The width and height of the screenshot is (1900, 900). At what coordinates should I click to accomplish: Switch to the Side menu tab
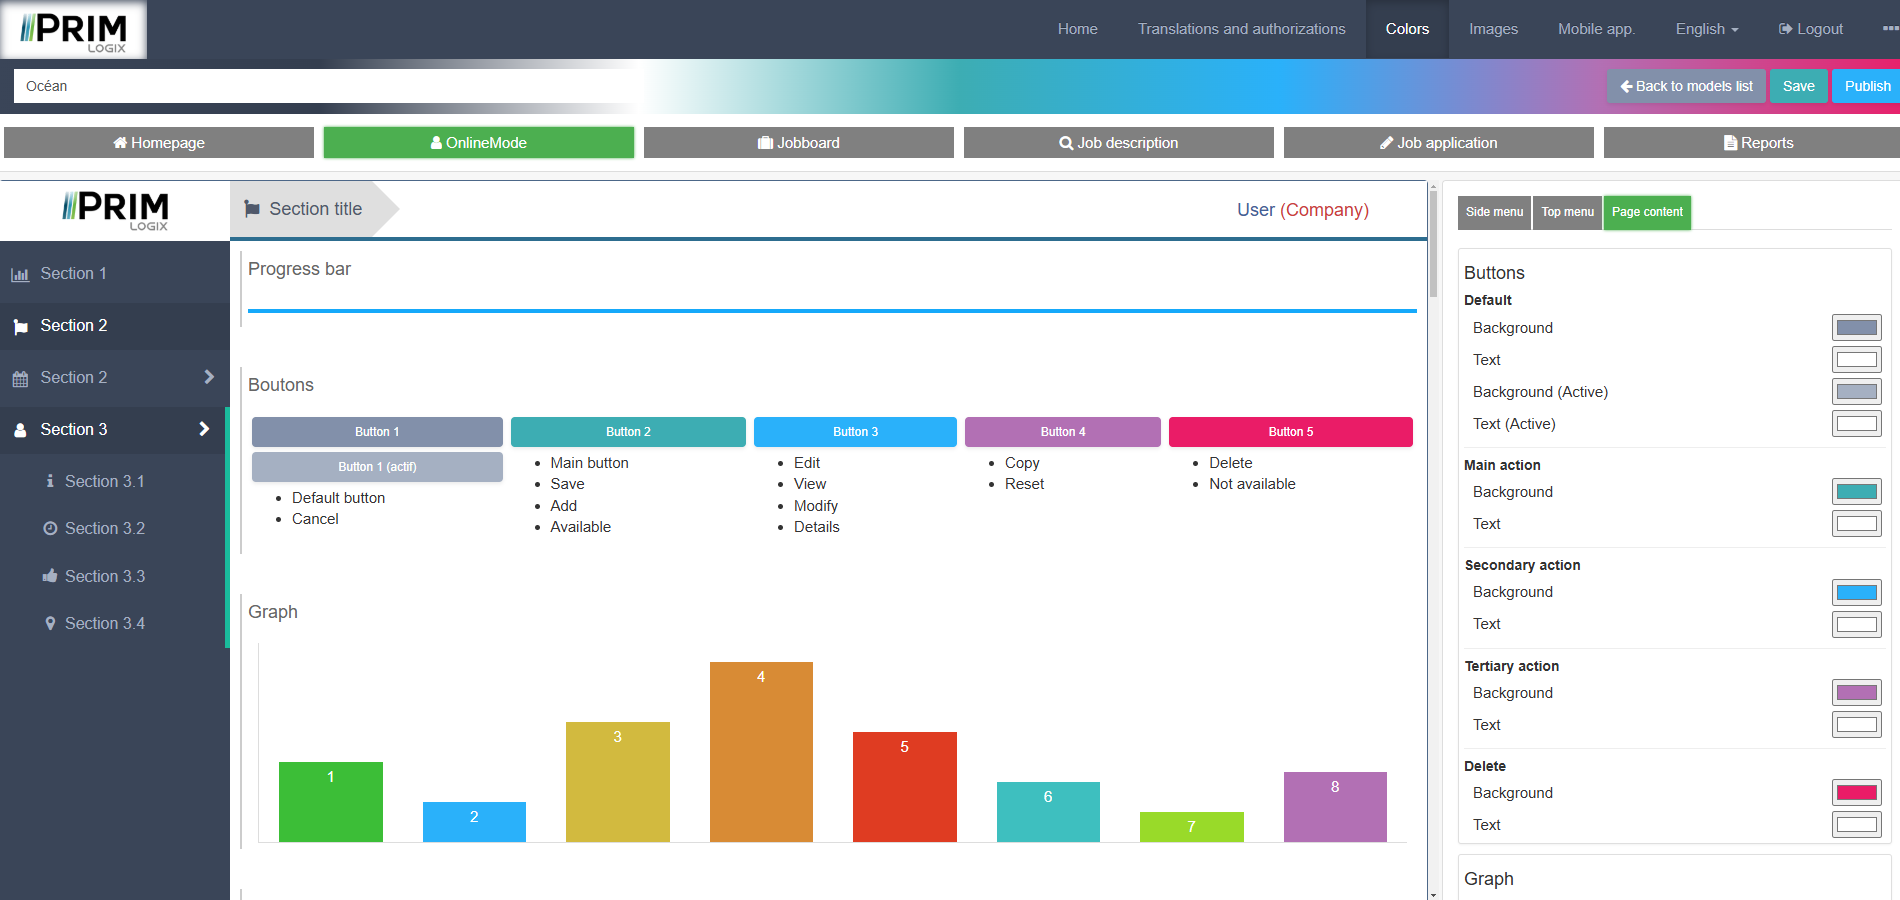1494,212
